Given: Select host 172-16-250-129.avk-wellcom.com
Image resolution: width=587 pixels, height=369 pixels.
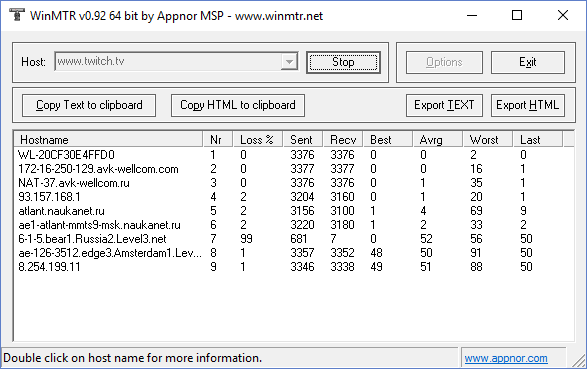Looking at the screenshot, I should pos(98,169).
